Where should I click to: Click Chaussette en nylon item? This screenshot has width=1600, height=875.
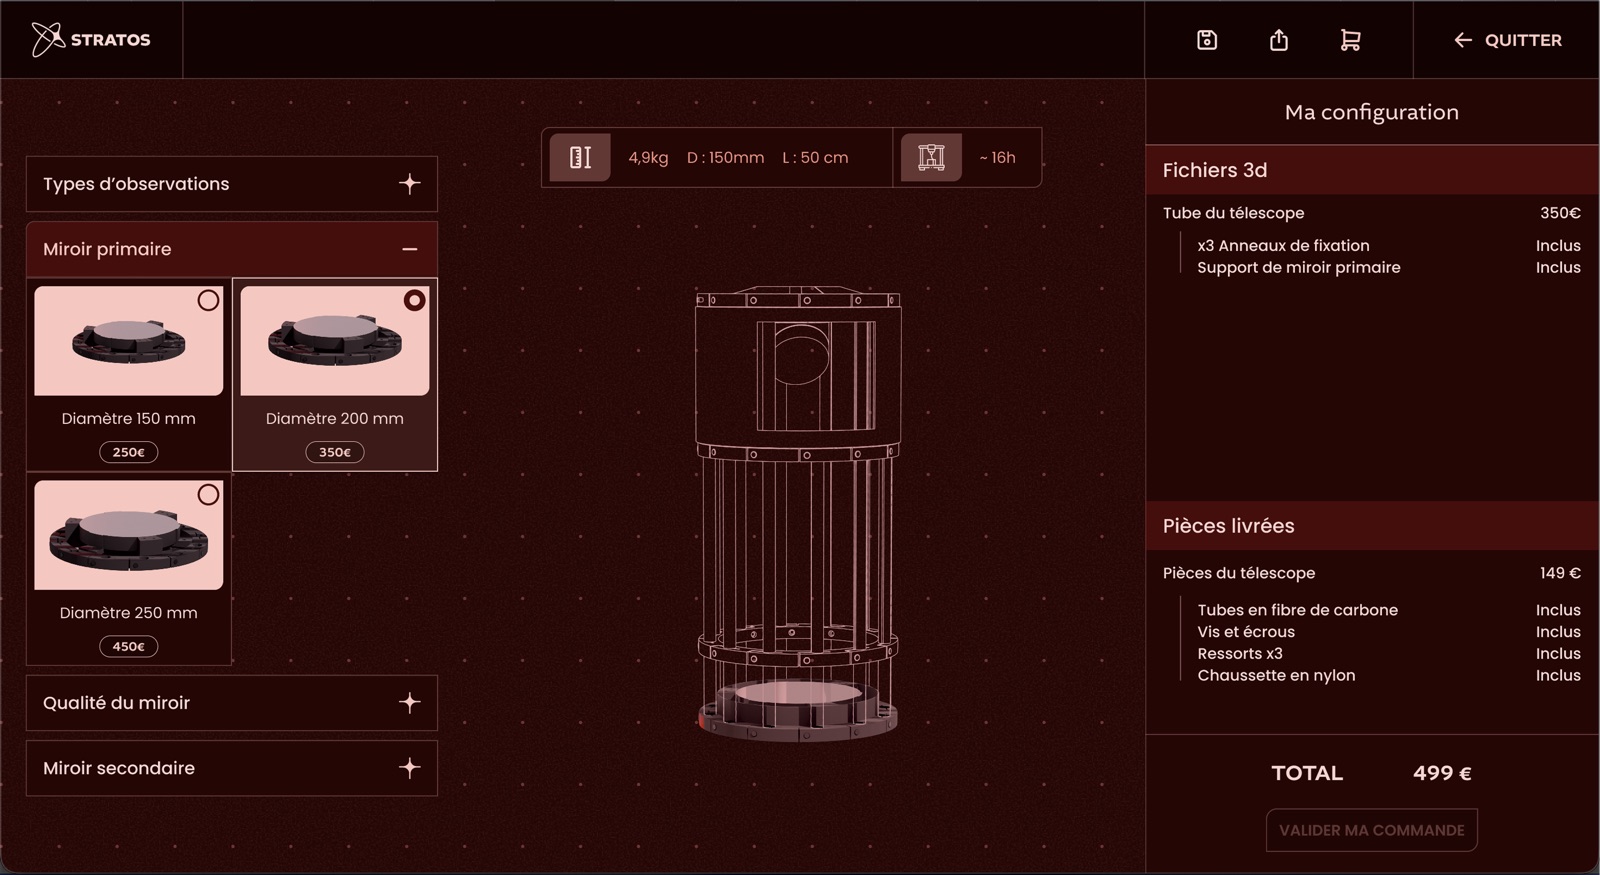[1276, 676]
